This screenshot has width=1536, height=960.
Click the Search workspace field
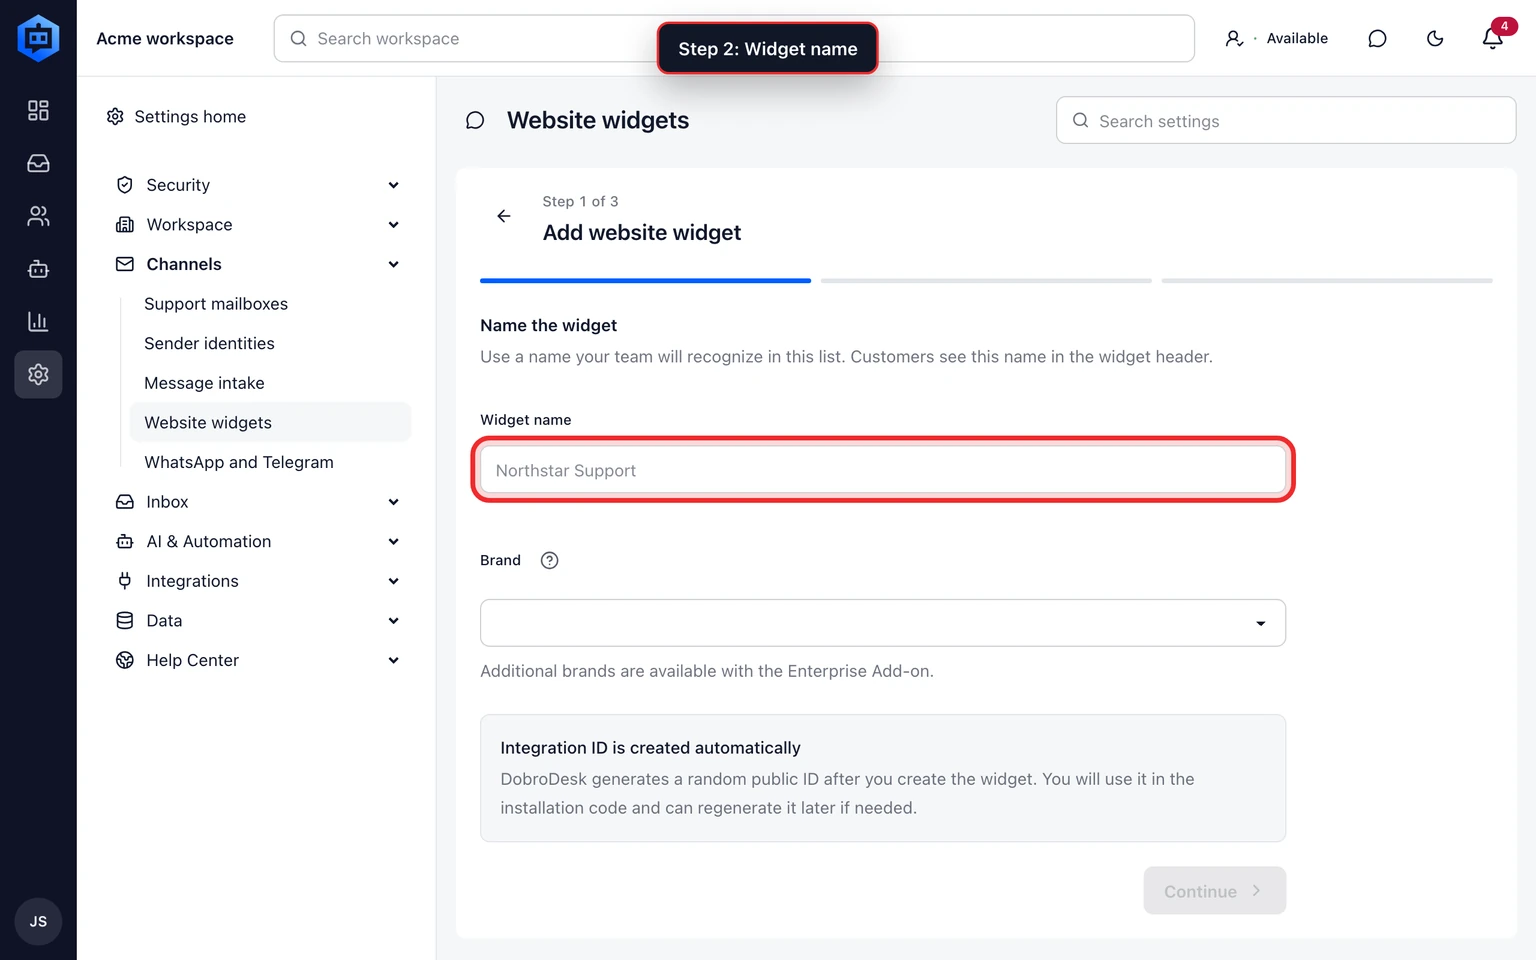click(734, 38)
